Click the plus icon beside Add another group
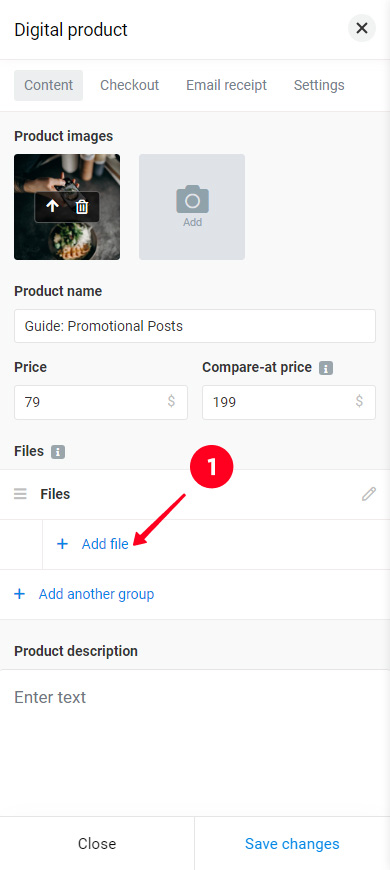 pos(20,594)
